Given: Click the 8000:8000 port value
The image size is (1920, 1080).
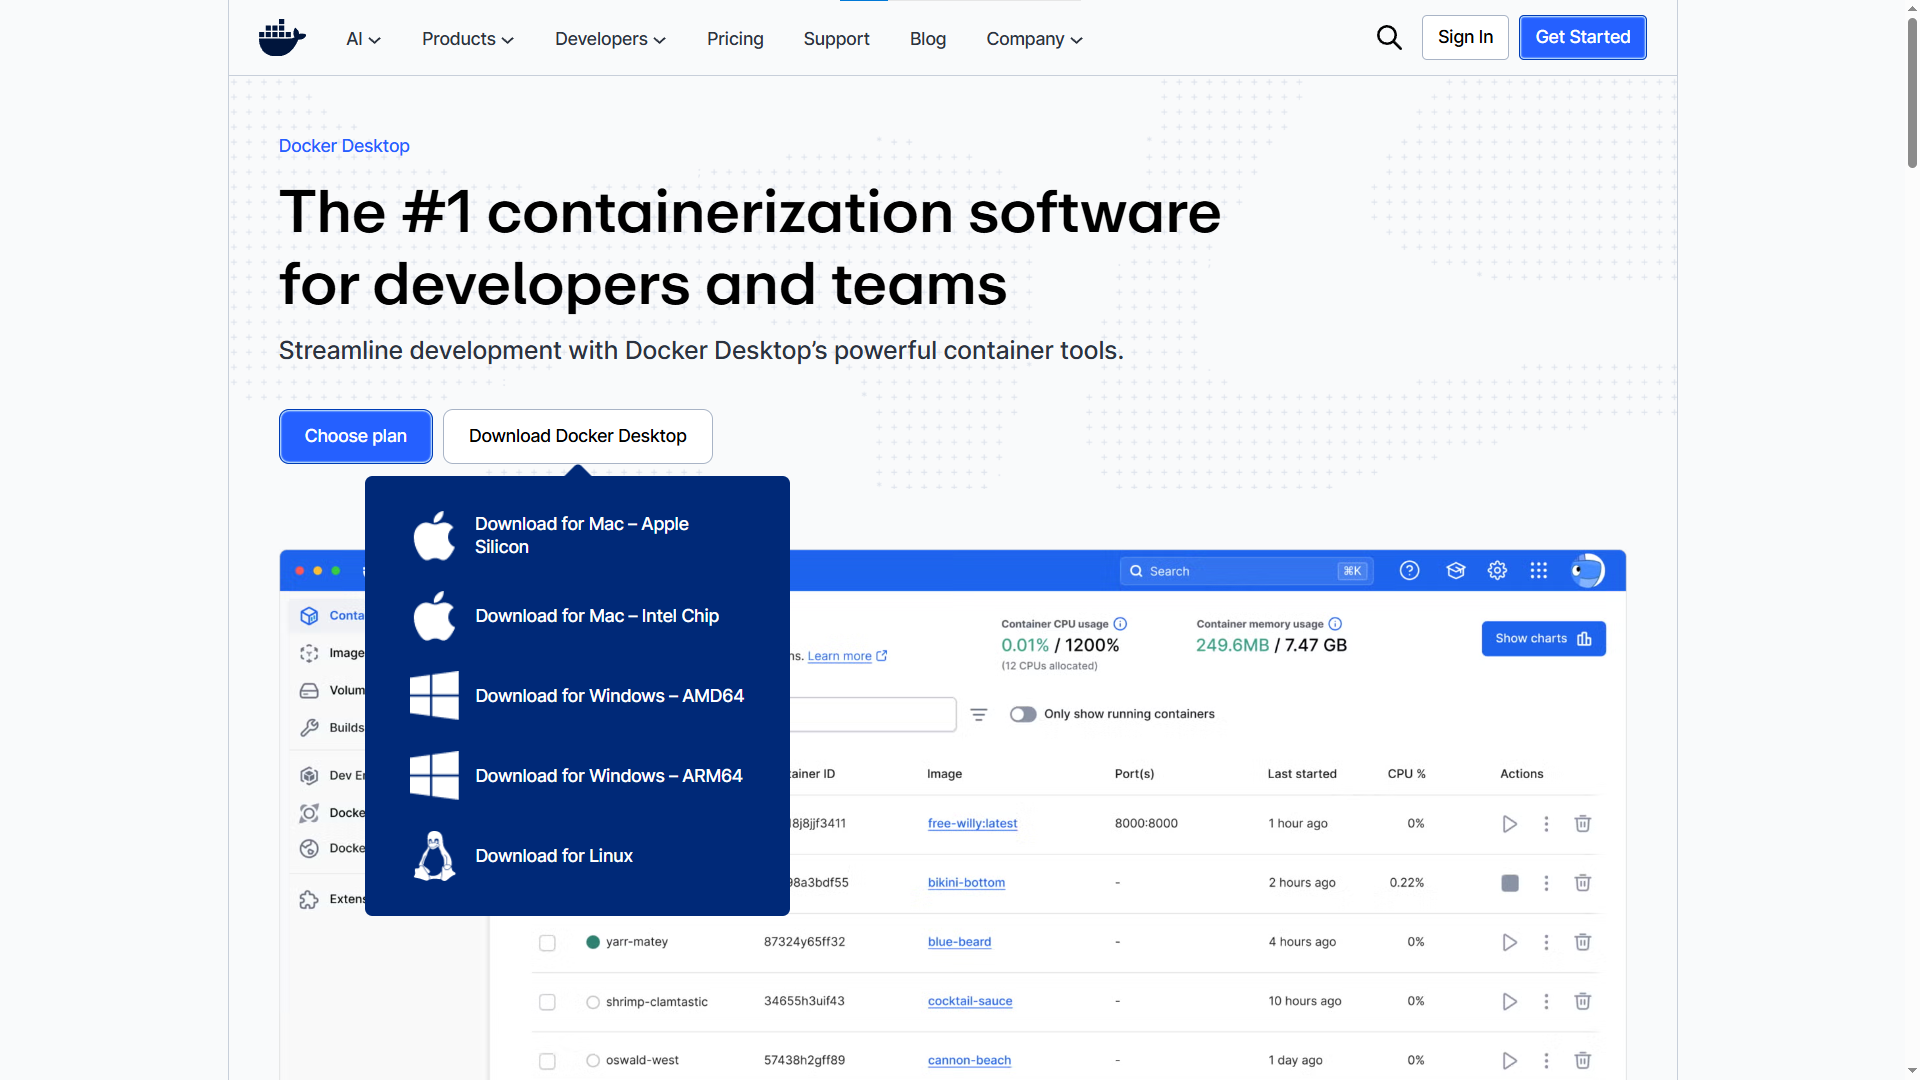Looking at the screenshot, I should tap(1146, 824).
